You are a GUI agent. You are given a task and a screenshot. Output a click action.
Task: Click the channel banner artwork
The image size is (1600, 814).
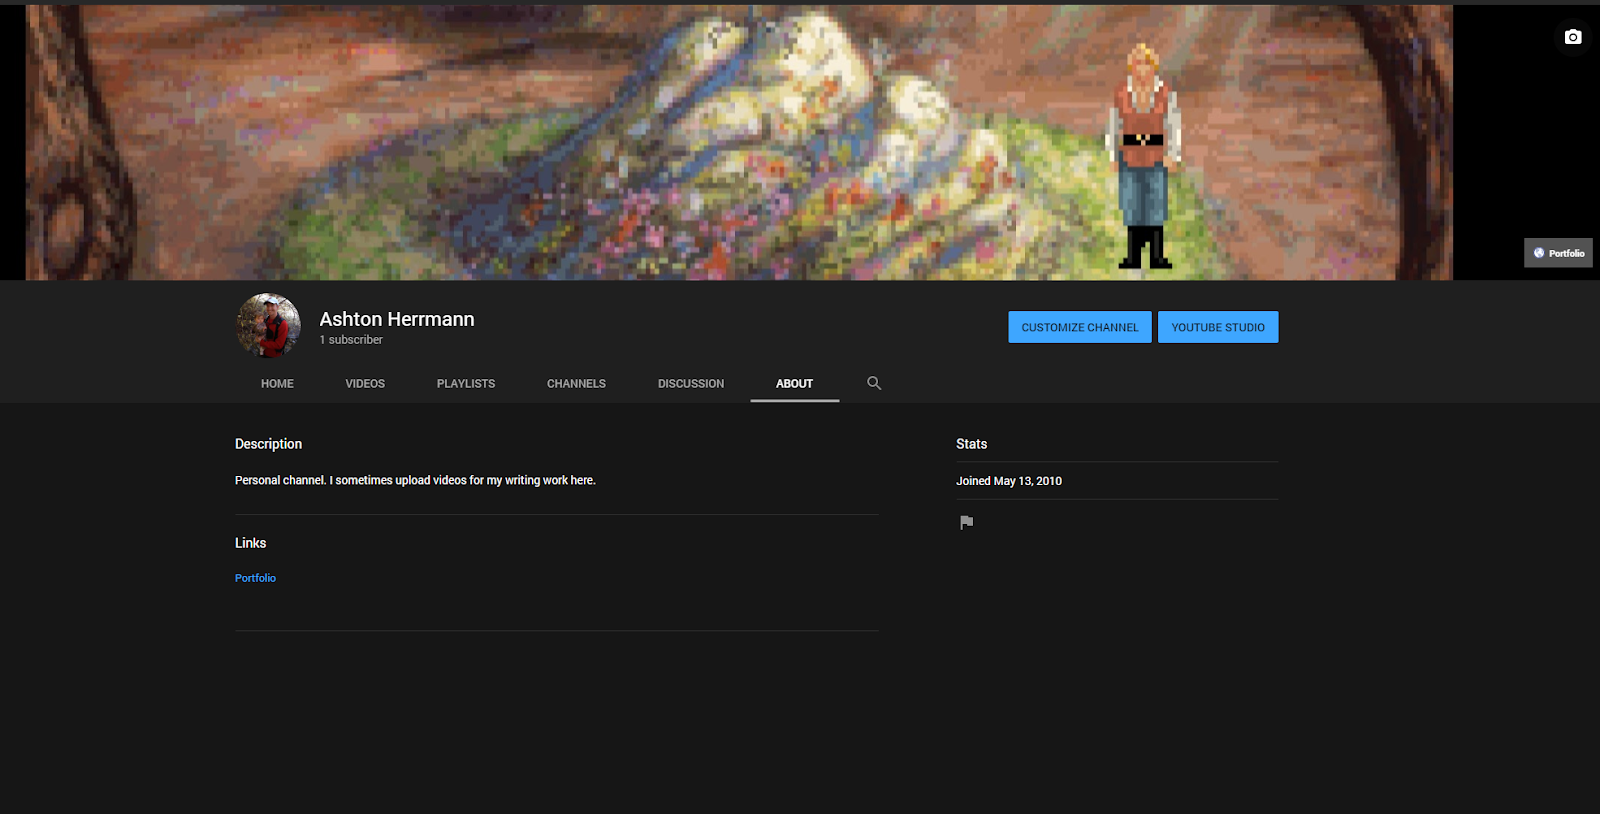click(739, 142)
